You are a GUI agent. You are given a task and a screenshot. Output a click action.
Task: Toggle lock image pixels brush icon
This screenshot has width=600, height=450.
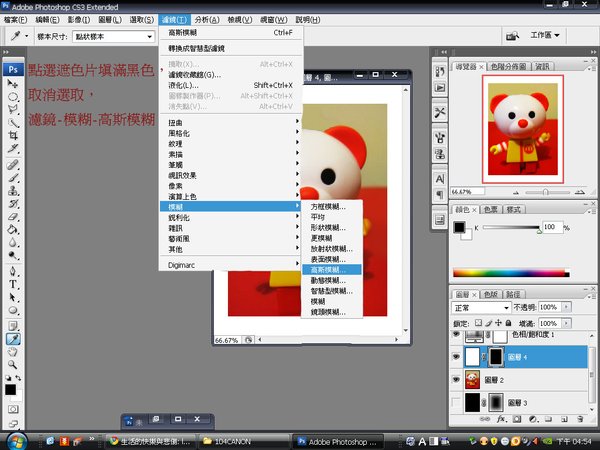[x=489, y=323]
